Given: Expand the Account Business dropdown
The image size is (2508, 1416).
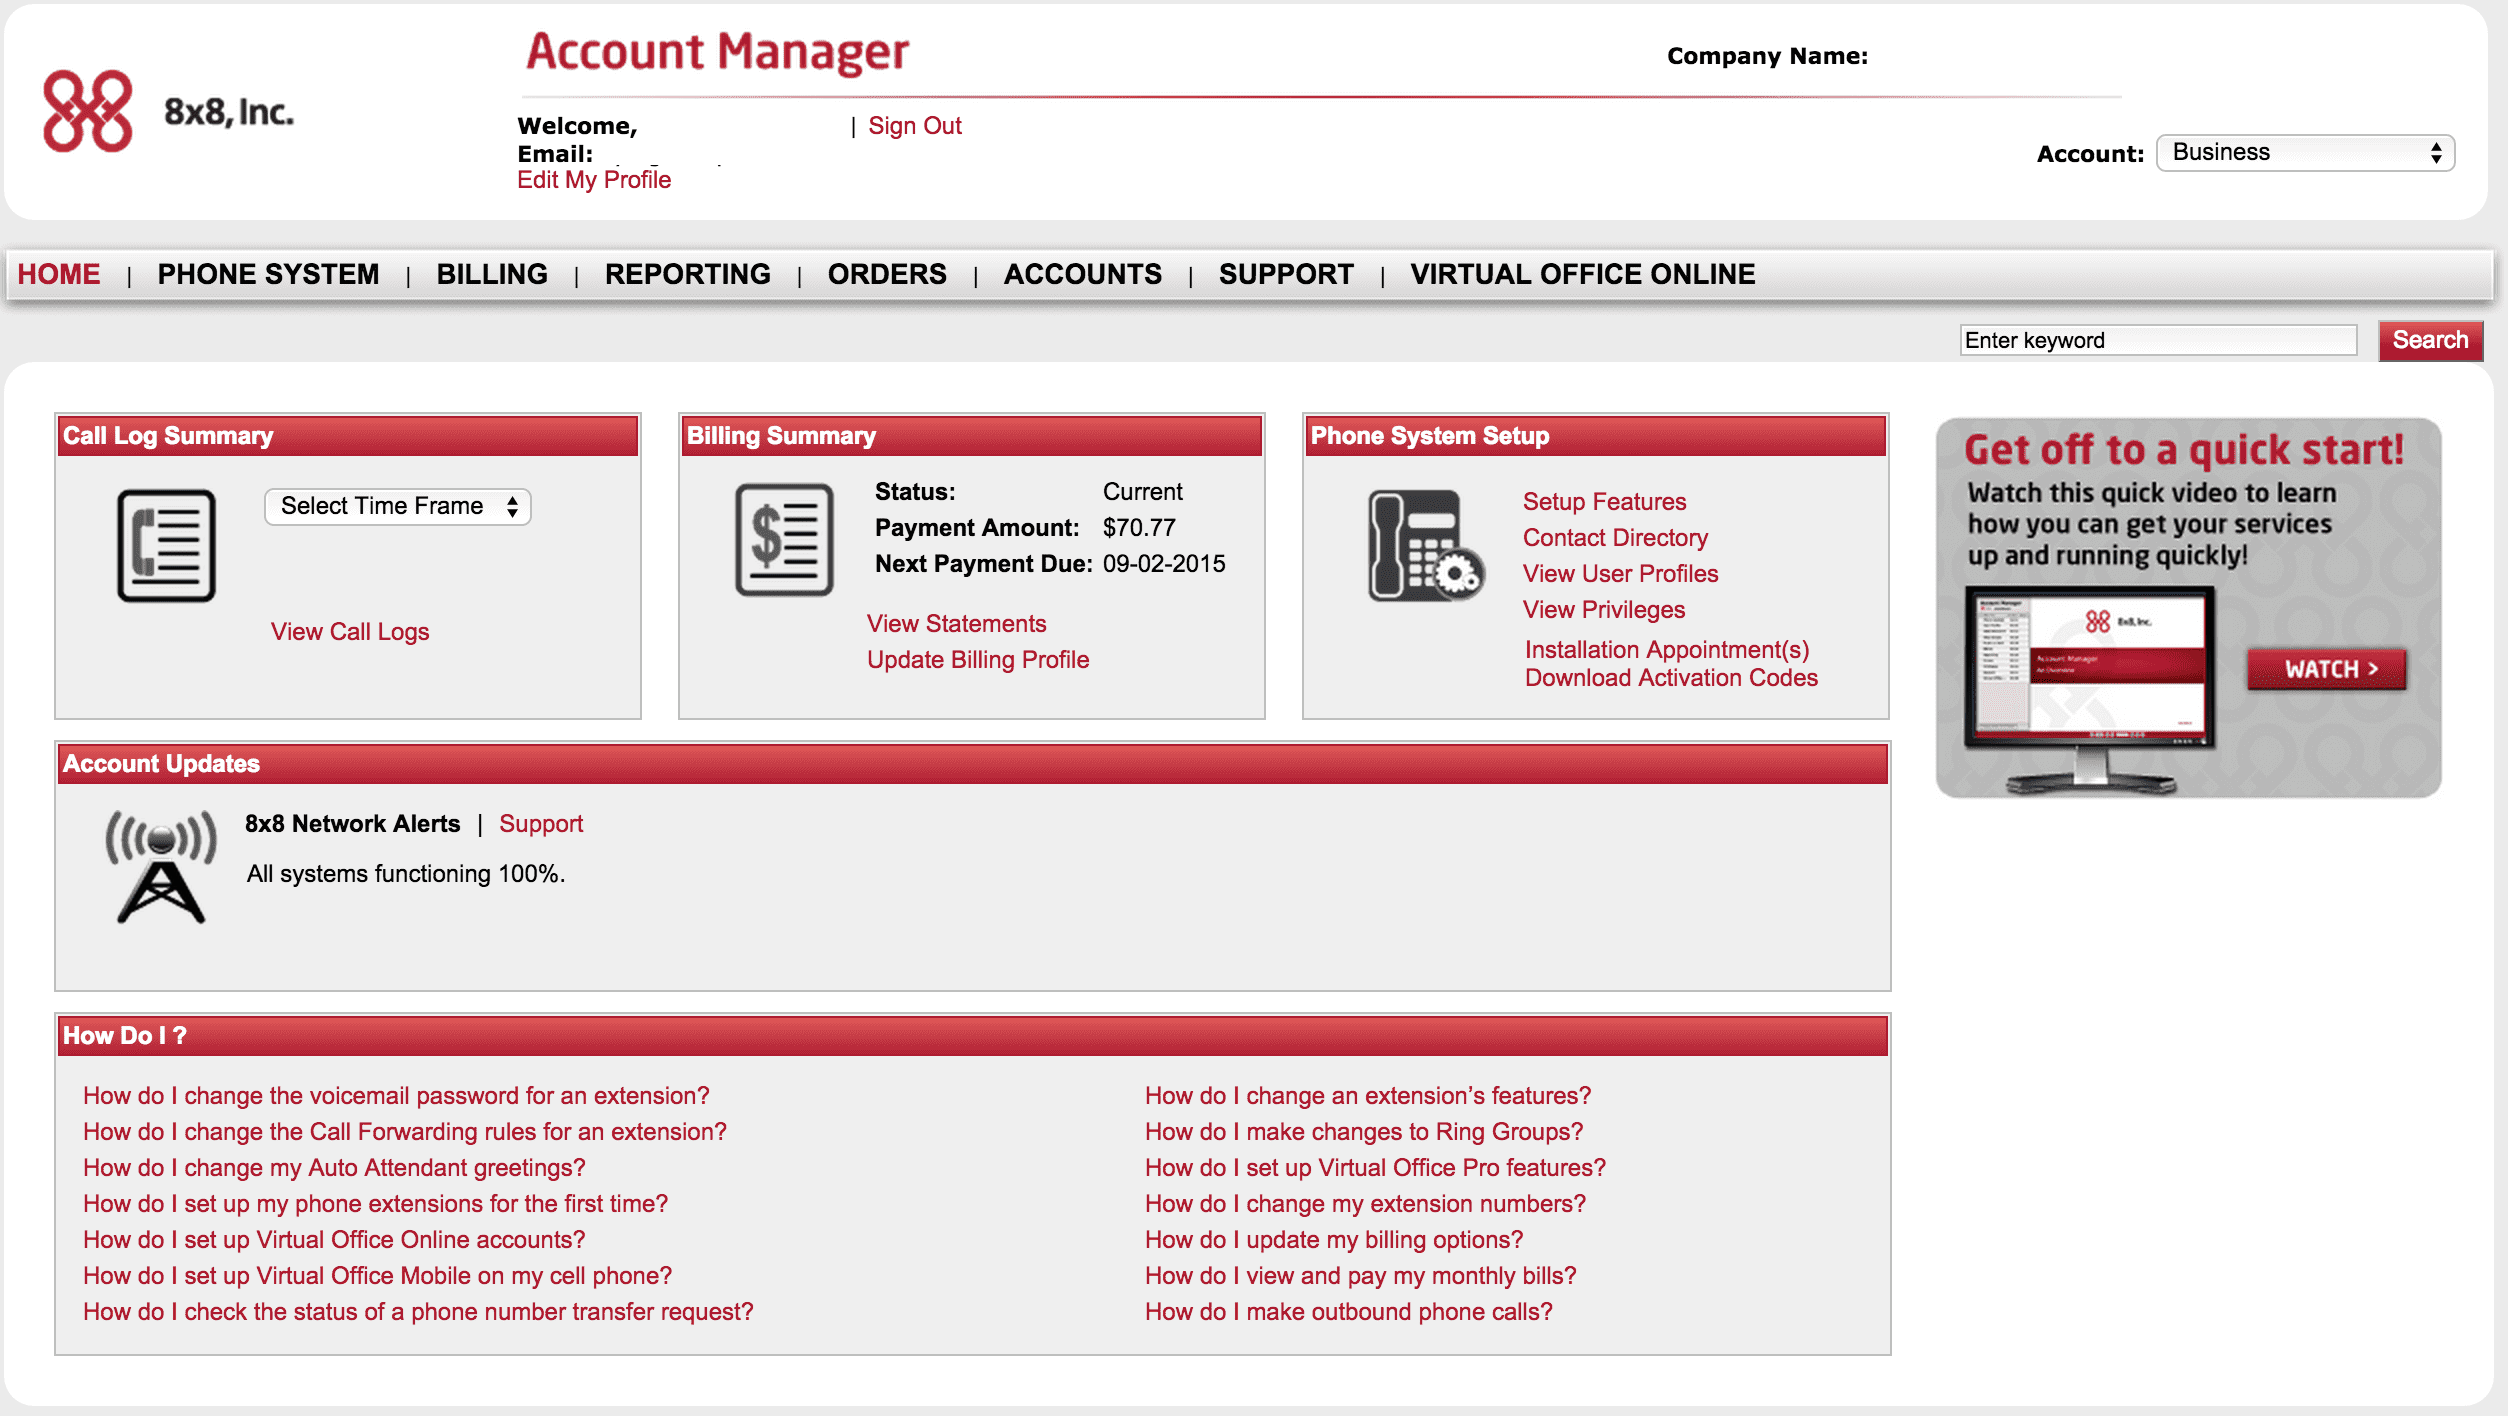Looking at the screenshot, I should pyautogui.click(x=2304, y=153).
